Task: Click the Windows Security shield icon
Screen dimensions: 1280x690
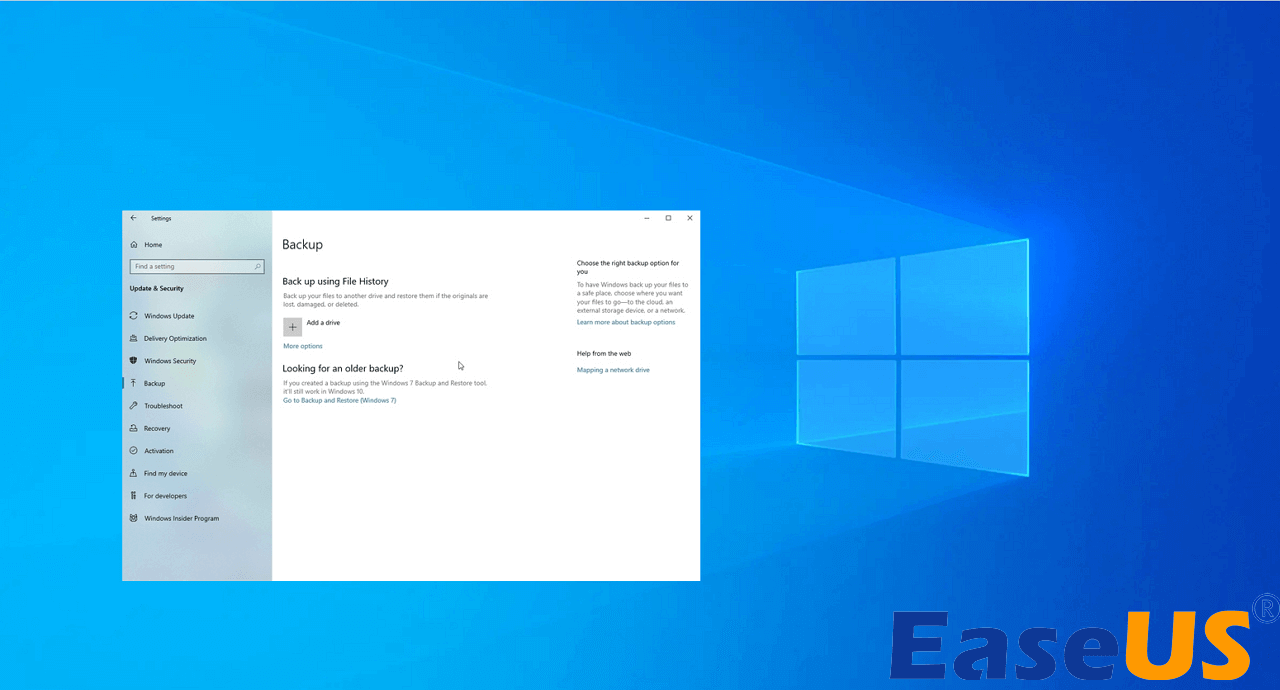Action: pyautogui.click(x=133, y=361)
